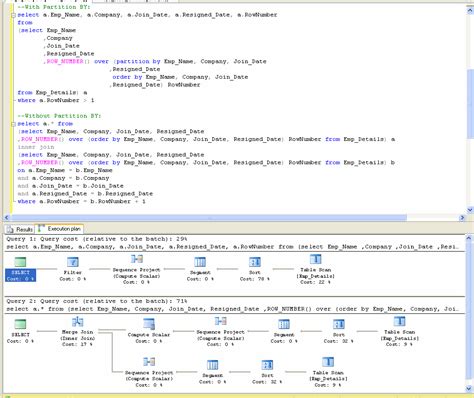The image size is (474, 398).
Task: Select lower-branch Segment operator in Query 2
Action: (x=212, y=372)
